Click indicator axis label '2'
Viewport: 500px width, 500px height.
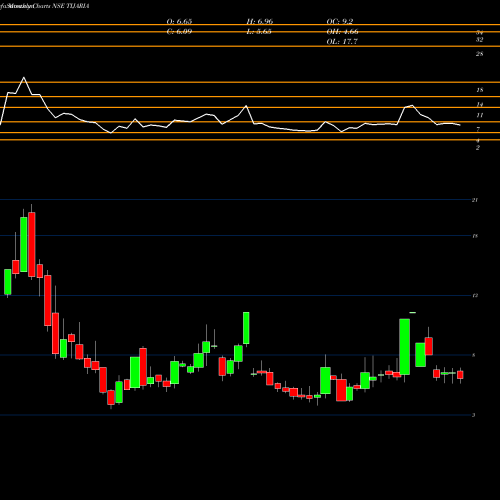point(478,148)
